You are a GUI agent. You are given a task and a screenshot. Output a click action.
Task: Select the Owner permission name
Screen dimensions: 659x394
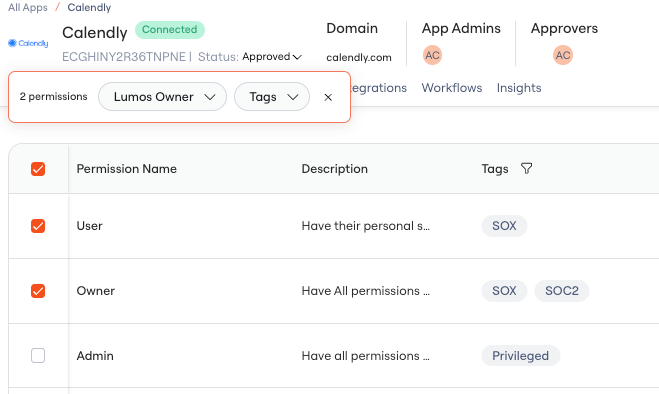point(95,291)
